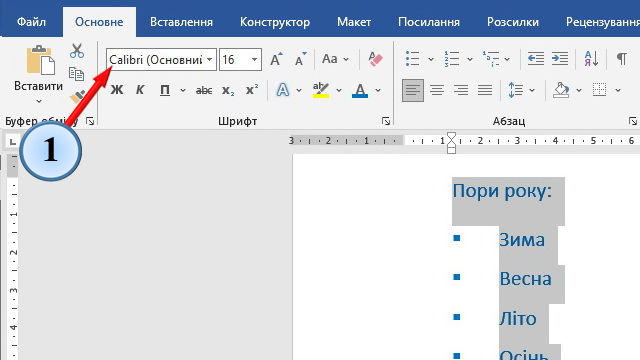
Task: Click the Sort A-Я icon
Action: pos(591,59)
